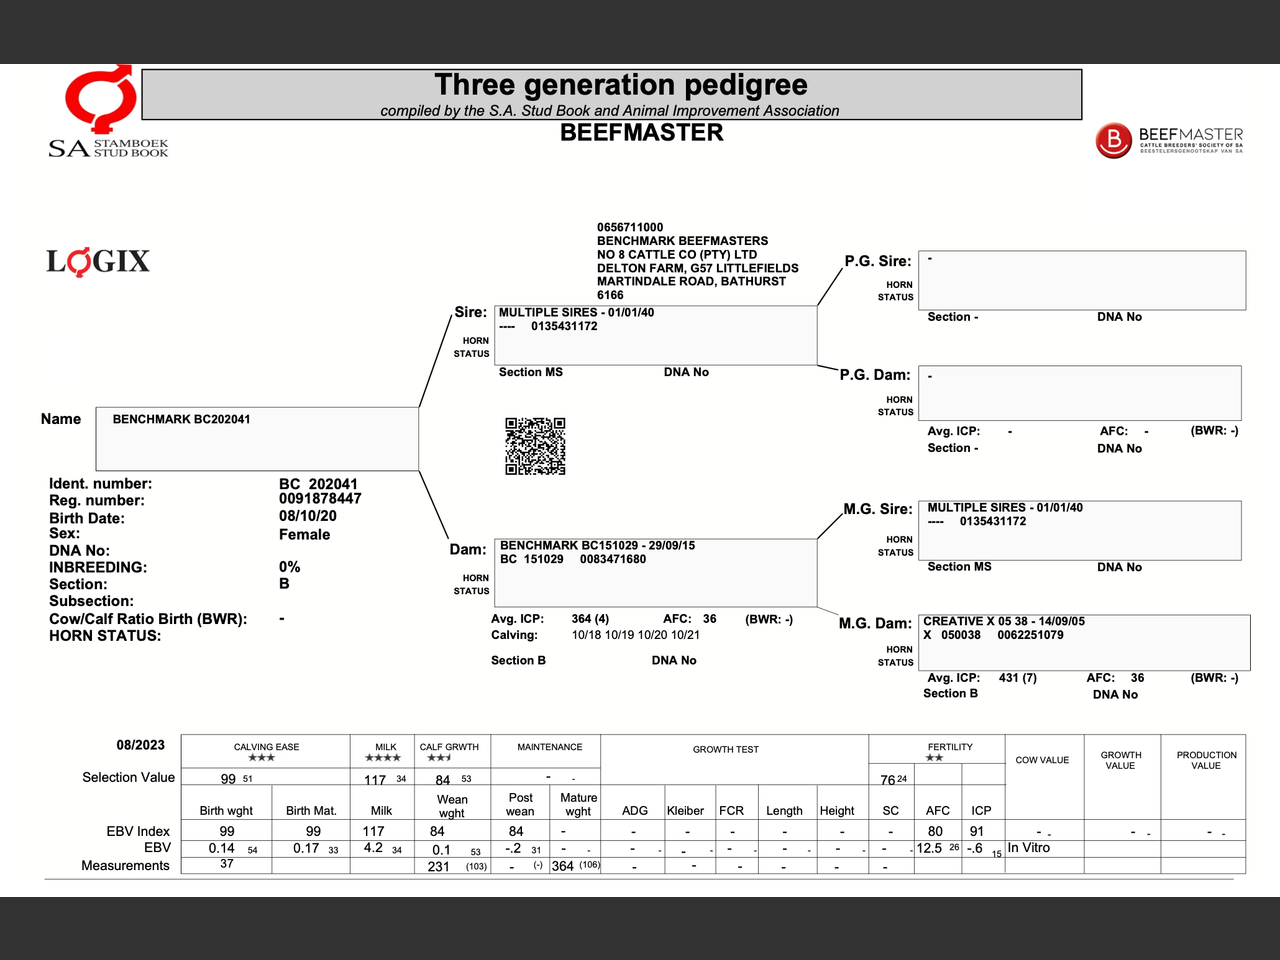
Task: Click the M.G. Dam box 'CREATIVE X 05 38'
Action: pos(1084,642)
